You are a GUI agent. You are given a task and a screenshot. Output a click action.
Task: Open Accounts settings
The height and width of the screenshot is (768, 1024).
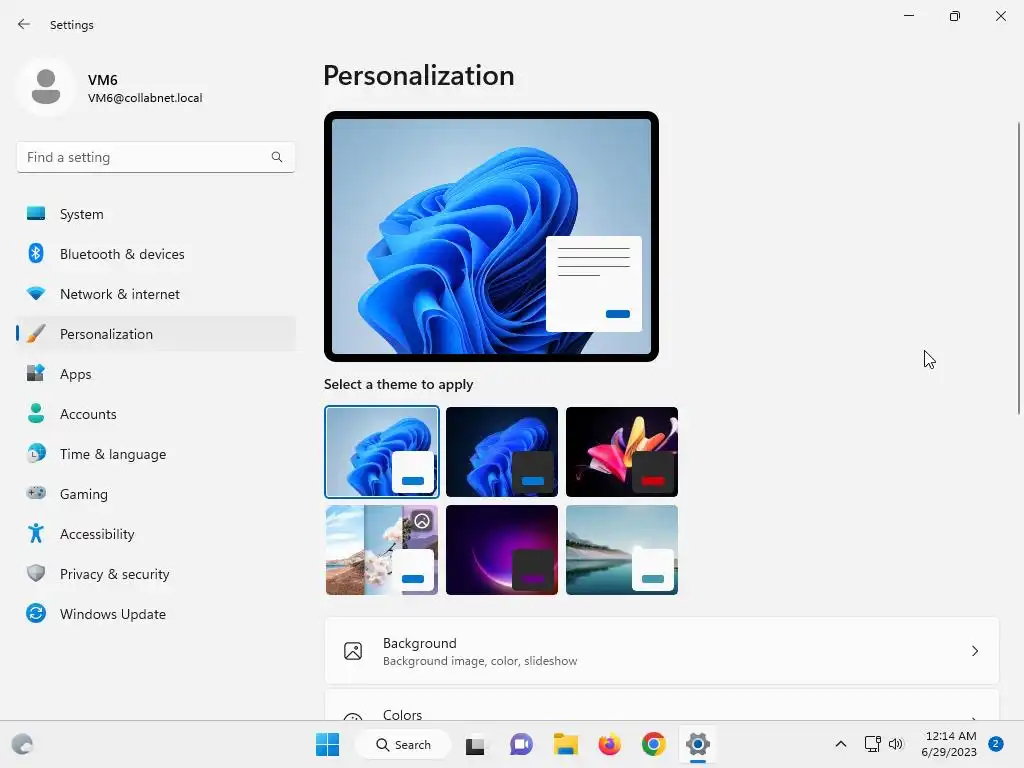[156, 413]
